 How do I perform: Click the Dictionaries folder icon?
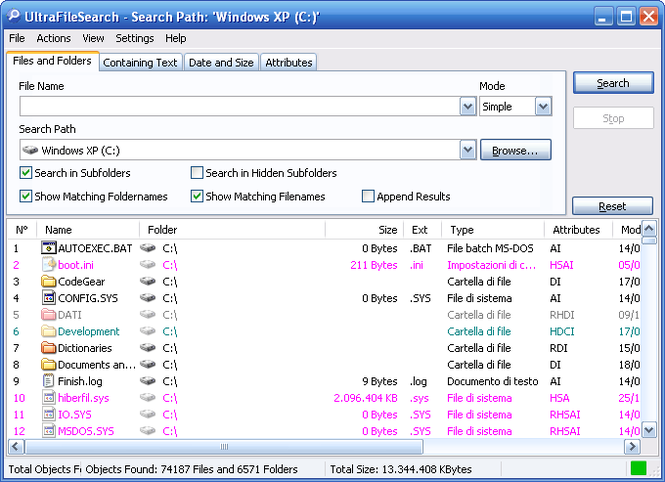point(49,348)
